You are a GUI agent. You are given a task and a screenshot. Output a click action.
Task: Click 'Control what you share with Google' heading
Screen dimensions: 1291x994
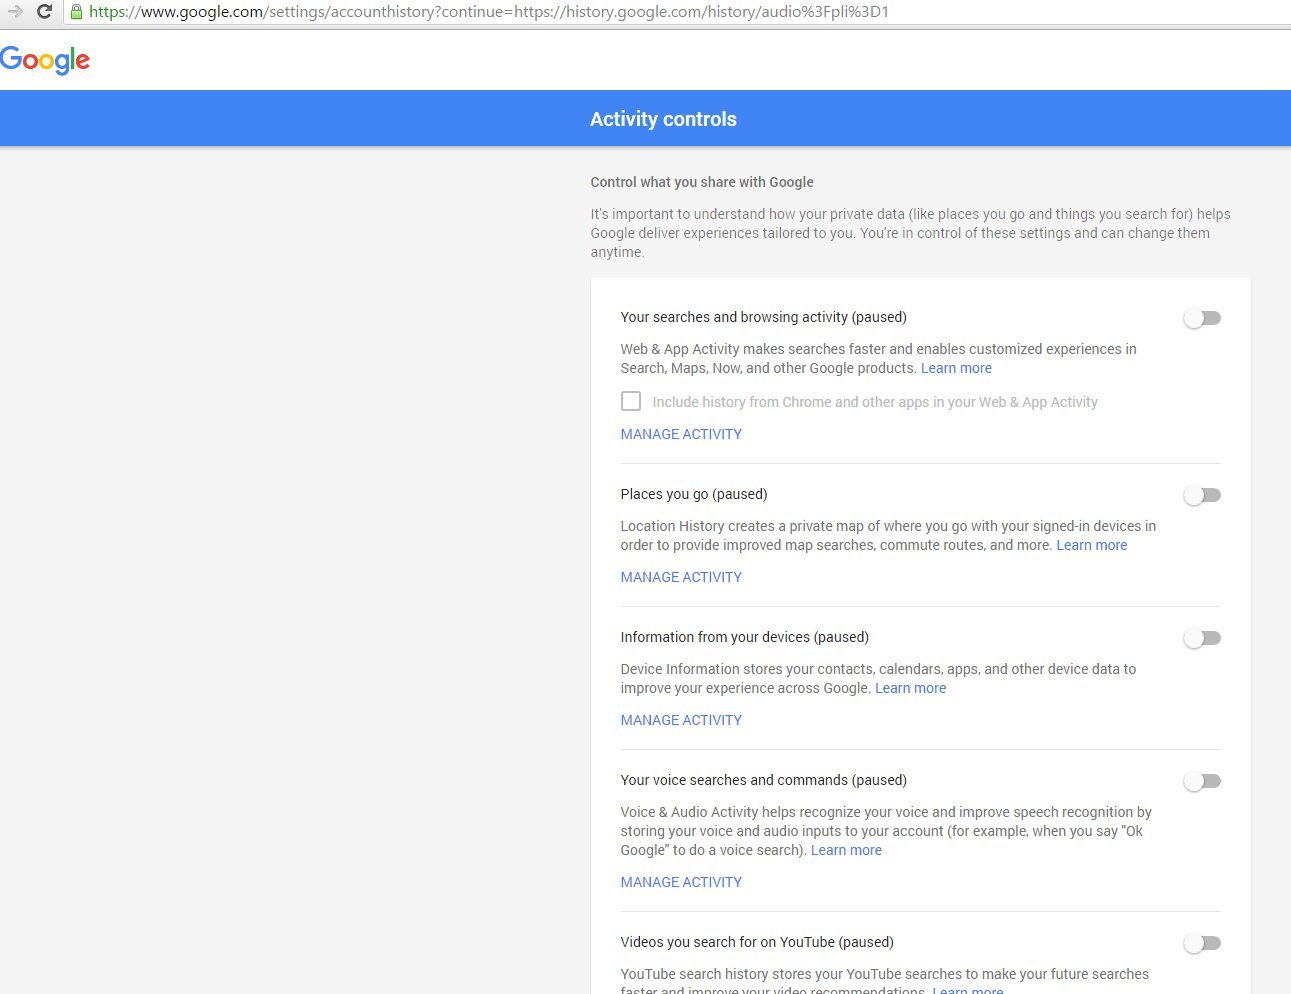coord(702,182)
